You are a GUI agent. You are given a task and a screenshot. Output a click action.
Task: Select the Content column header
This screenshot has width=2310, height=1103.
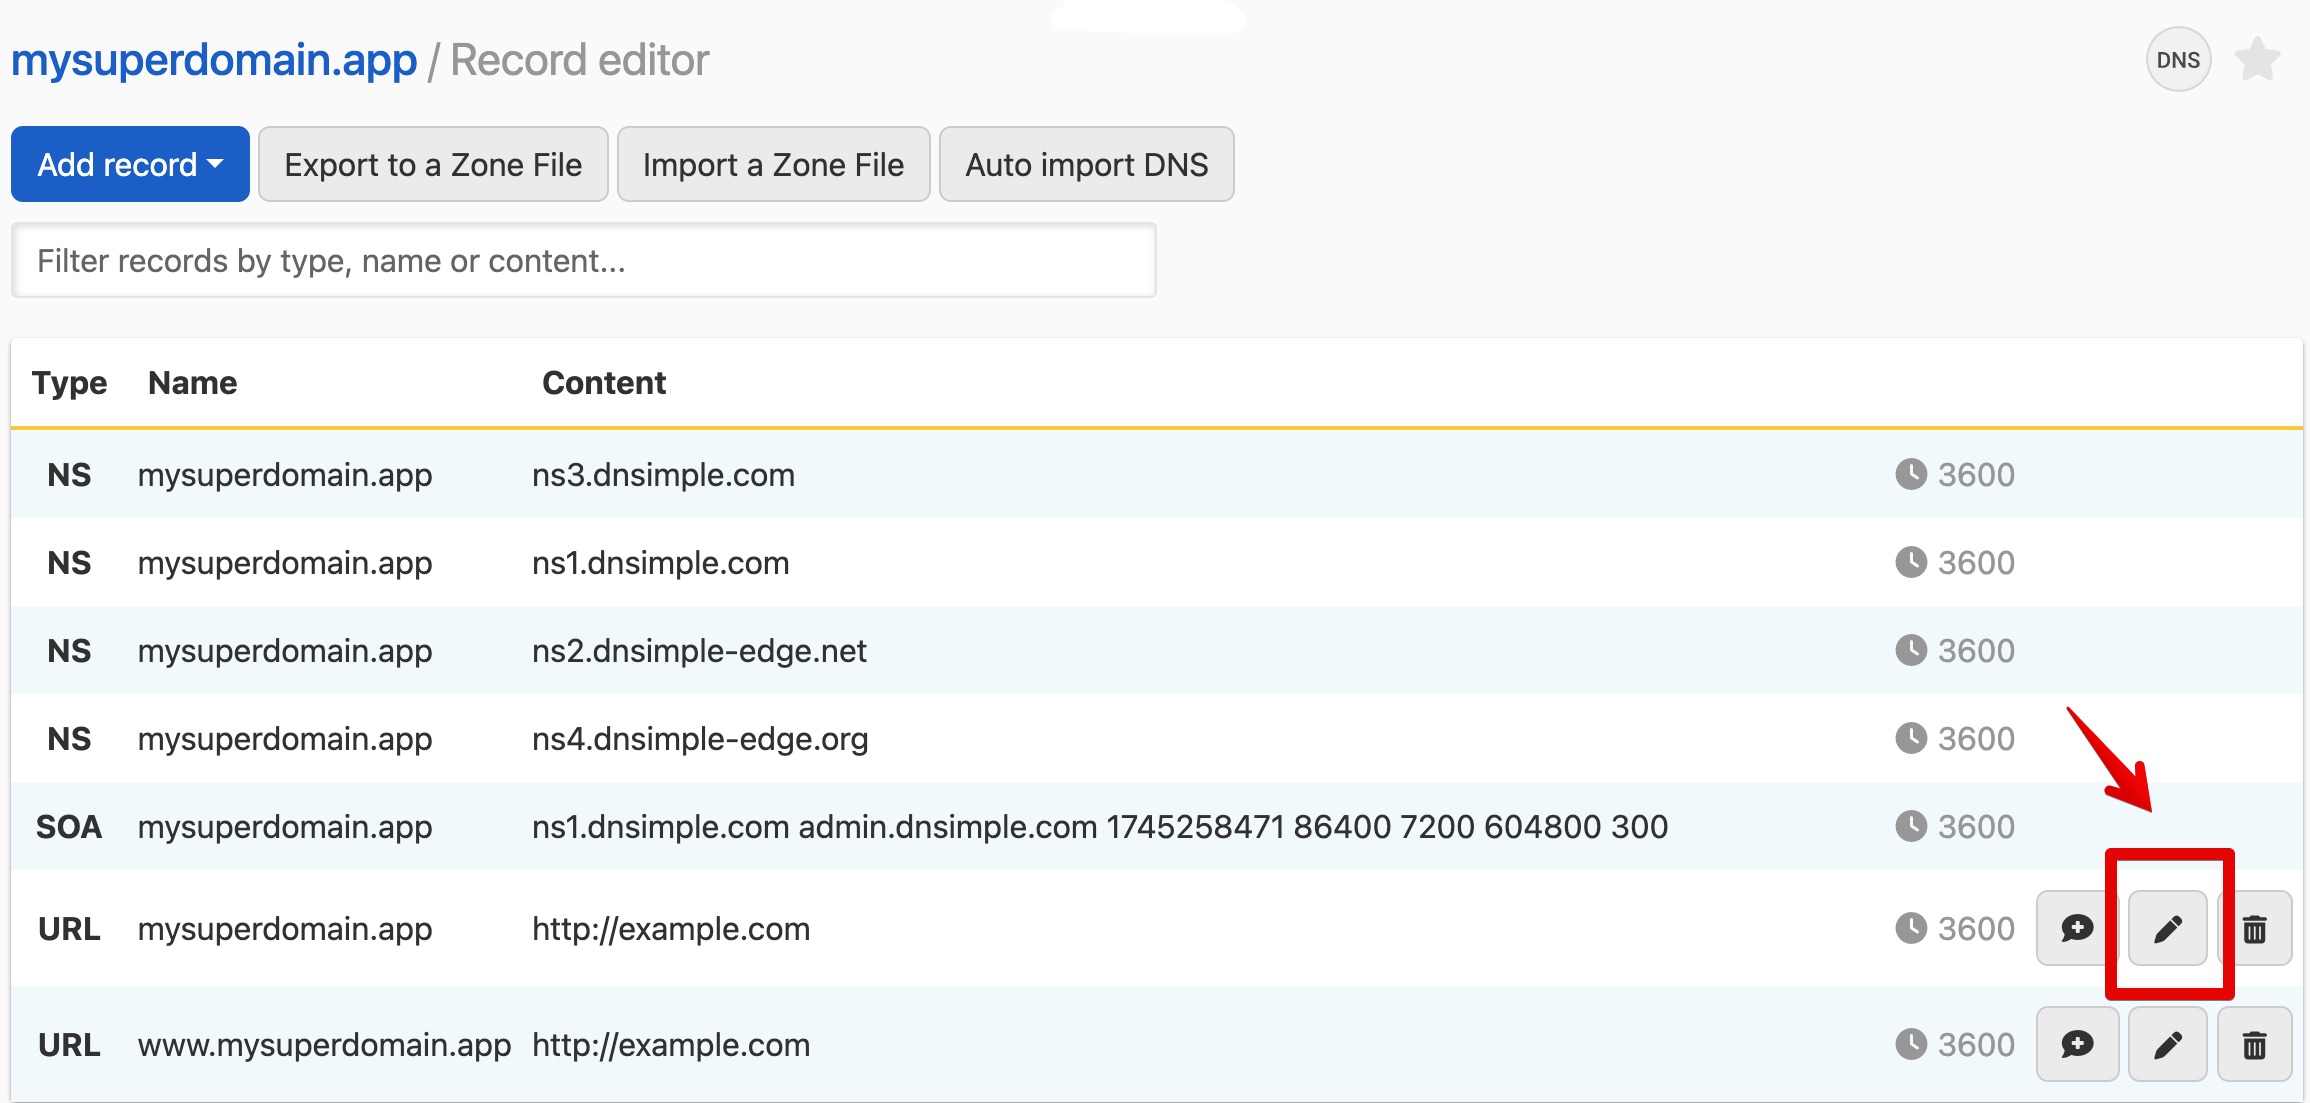tap(604, 382)
